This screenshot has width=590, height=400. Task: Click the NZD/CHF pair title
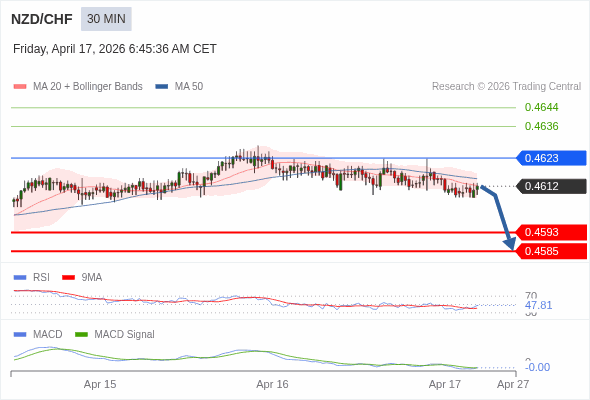click(42, 19)
